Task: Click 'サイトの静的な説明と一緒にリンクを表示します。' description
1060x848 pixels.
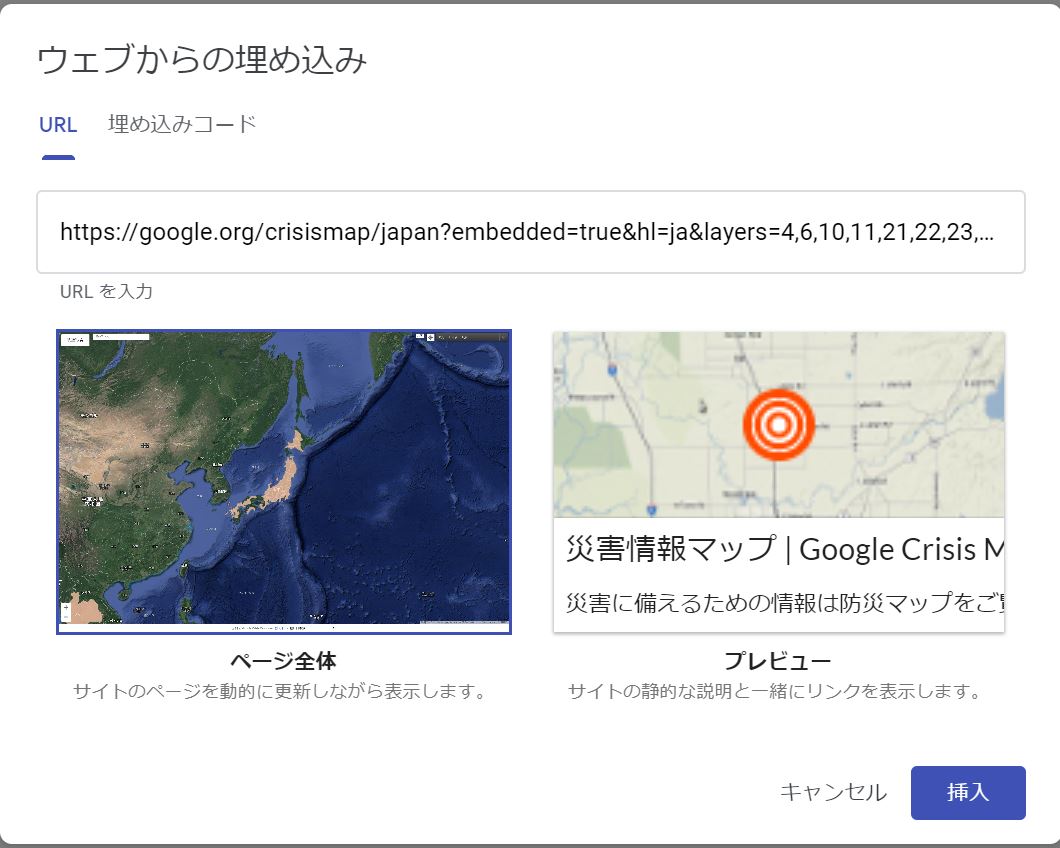Action: (x=775, y=692)
